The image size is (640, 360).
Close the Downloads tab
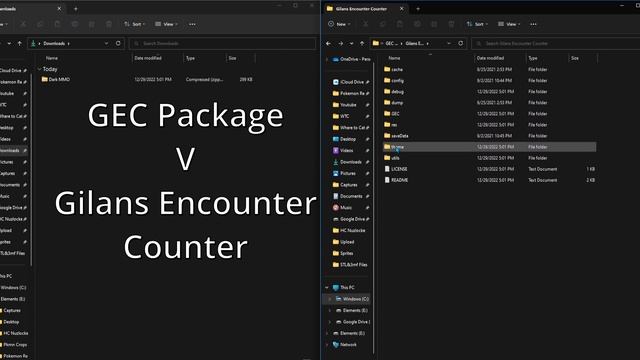[x=59, y=9]
